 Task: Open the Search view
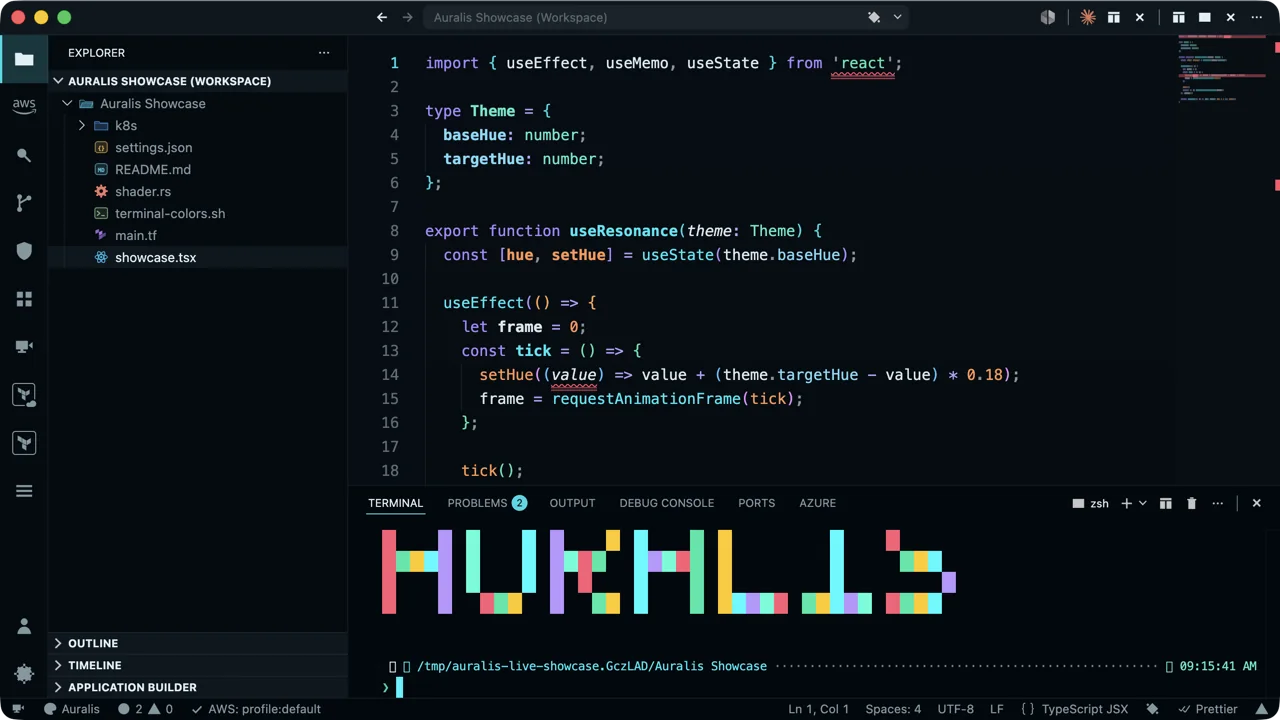(x=24, y=155)
